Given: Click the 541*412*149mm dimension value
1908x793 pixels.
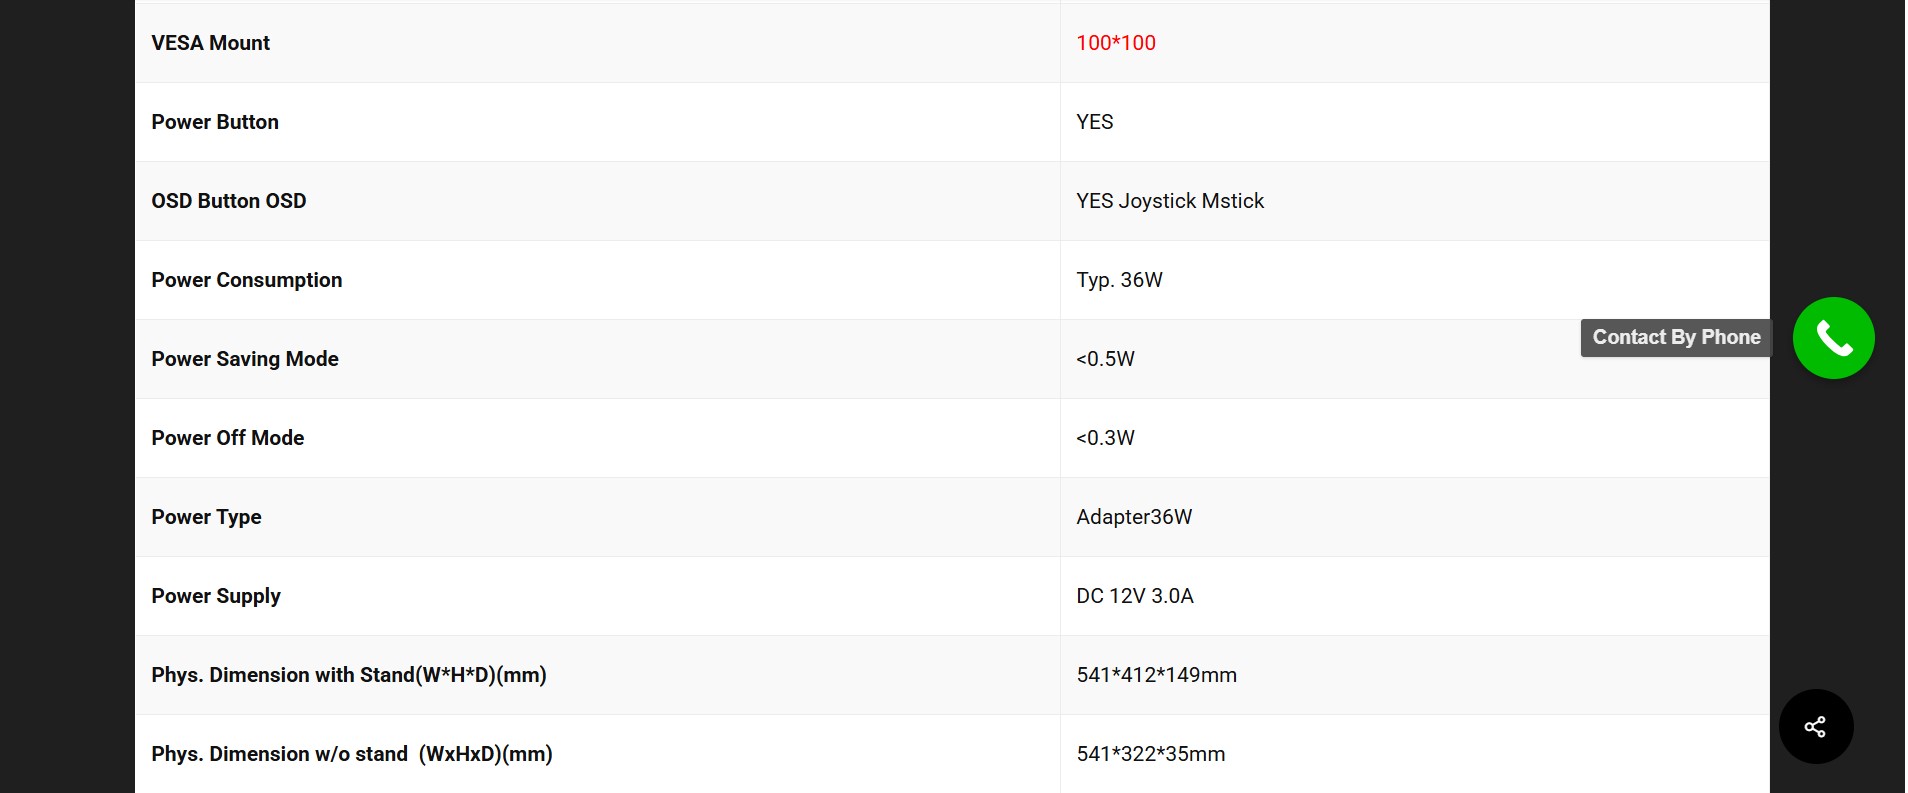Looking at the screenshot, I should coord(1156,675).
